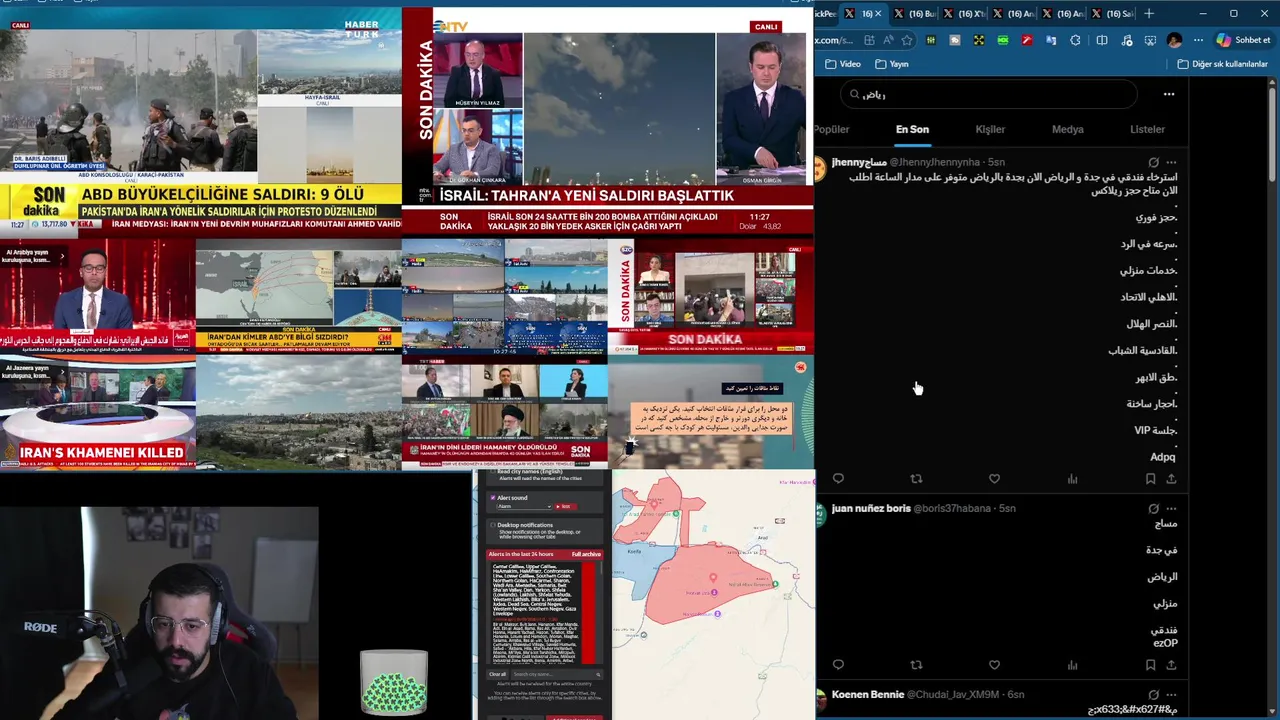The width and height of the screenshot is (1280, 720).
Task: Switch to the Kişiler tab
Action: (x=990, y=129)
